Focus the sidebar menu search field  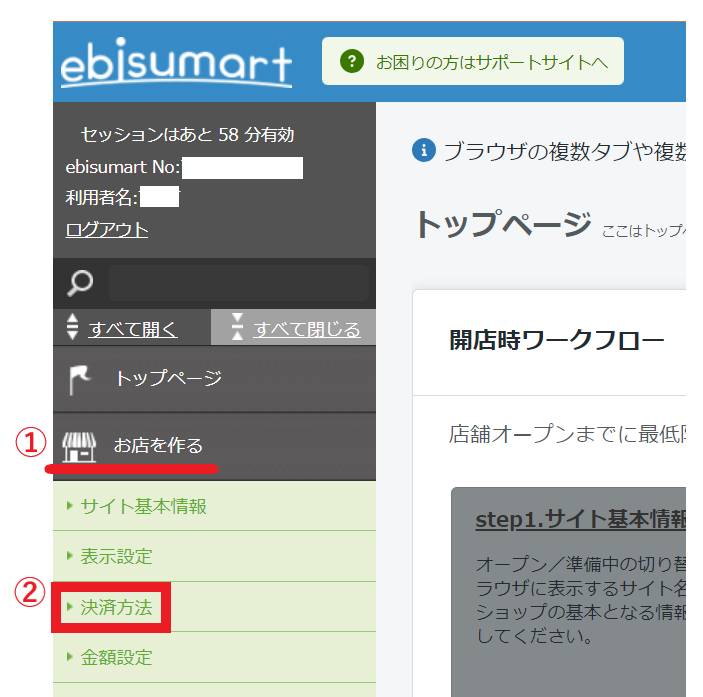(238, 284)
